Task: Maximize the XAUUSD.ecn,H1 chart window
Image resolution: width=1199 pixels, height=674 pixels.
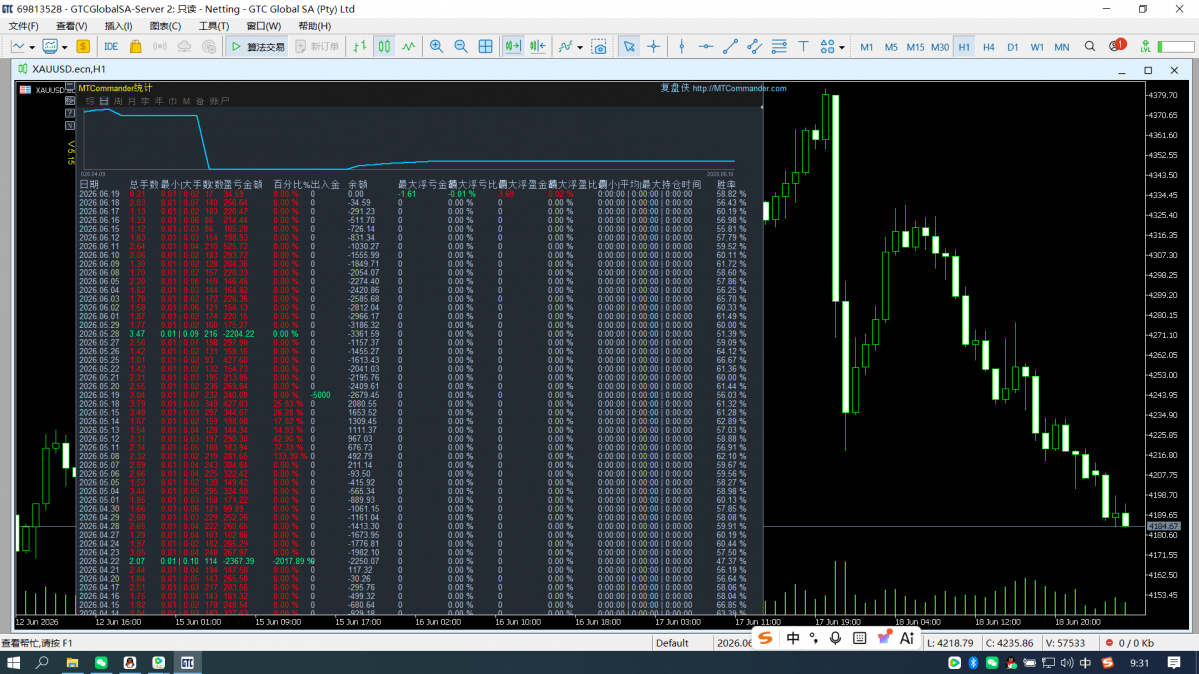Action: [1148, 70]
